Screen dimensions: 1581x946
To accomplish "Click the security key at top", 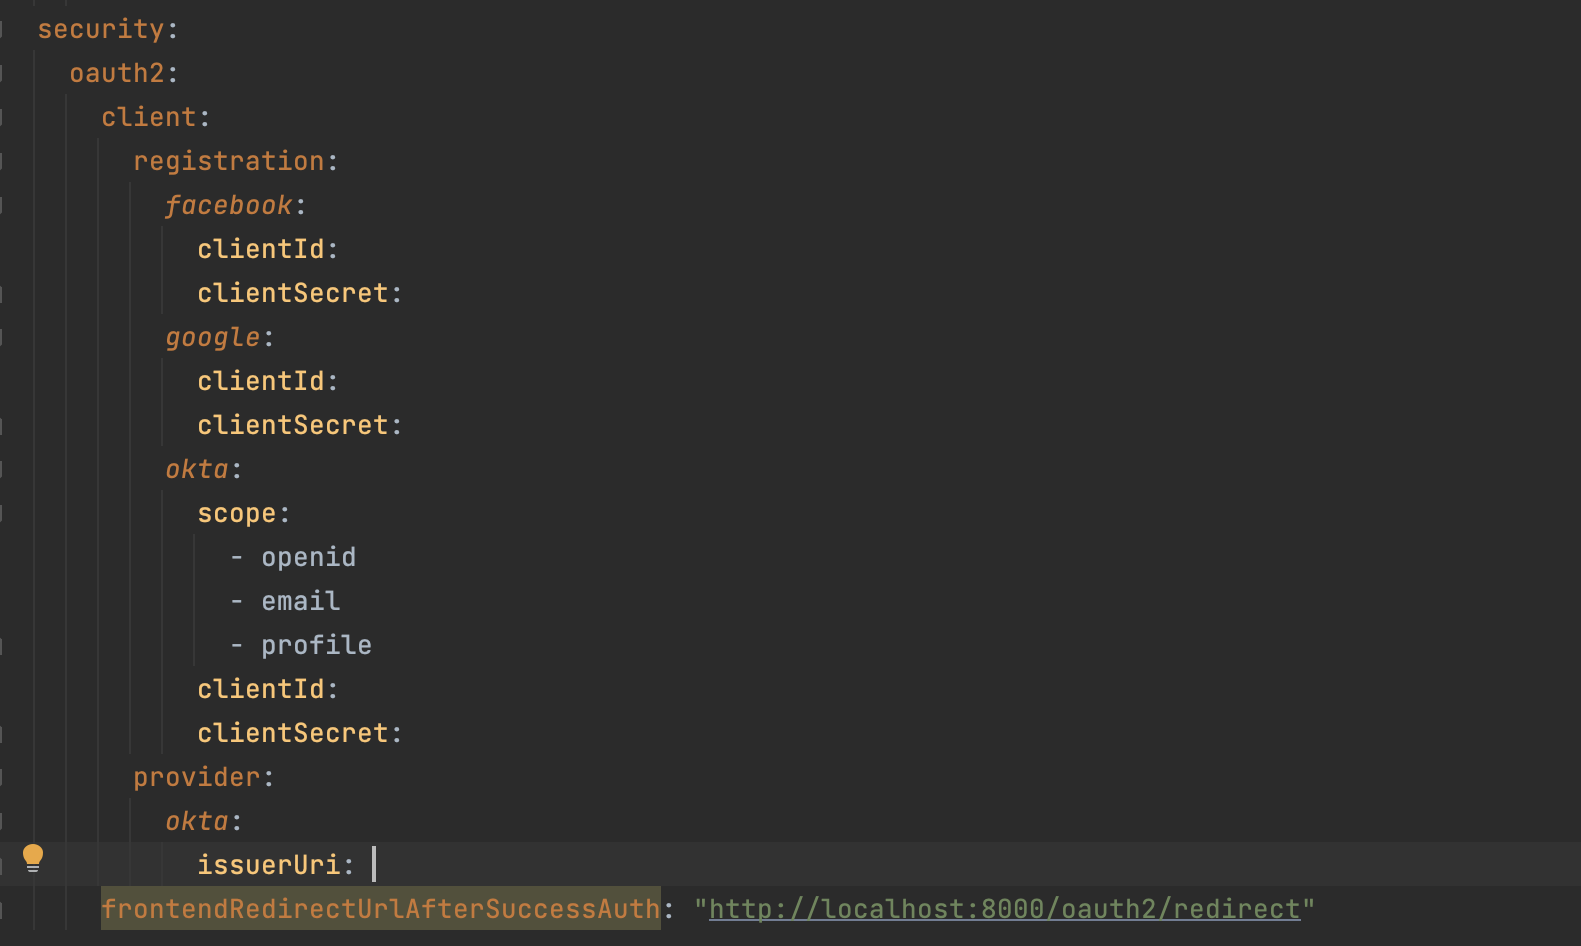I will click(x=100, y=29).
